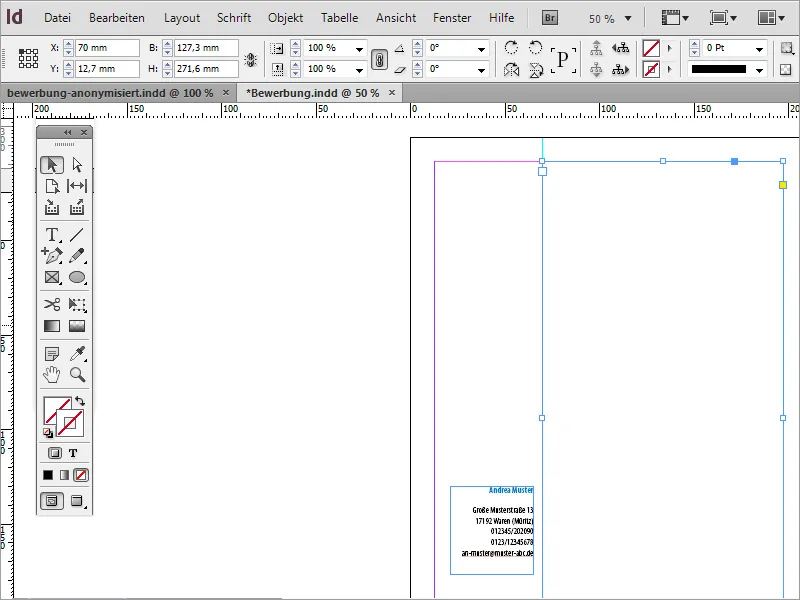Select the Pen tool
This screenshot has height=600, width=800.
coord(52,256)
